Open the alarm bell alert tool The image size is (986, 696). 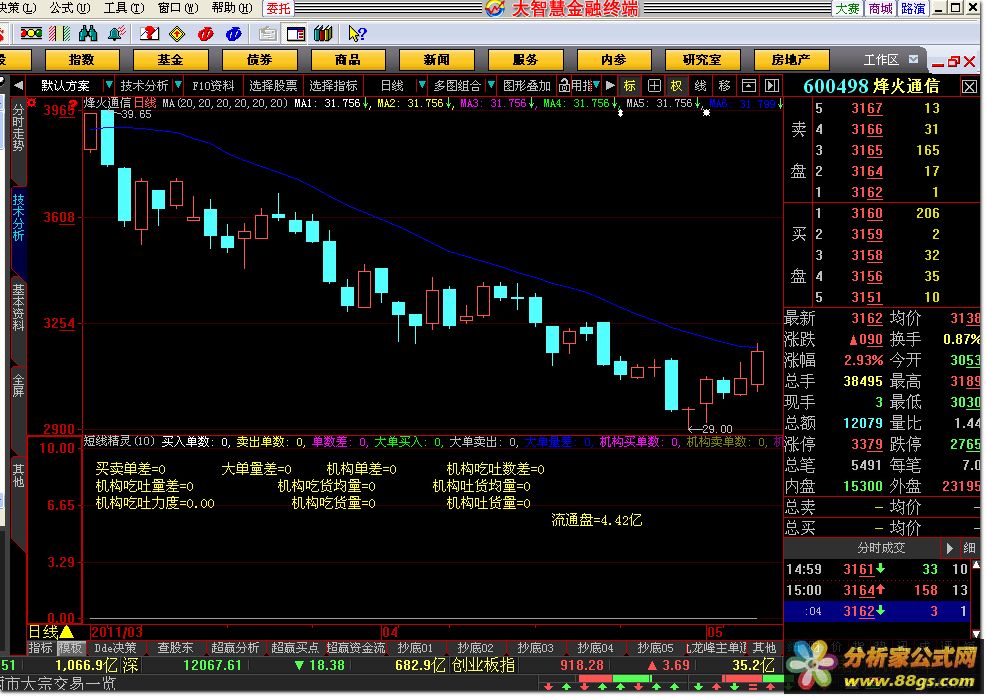tap(117, 33)
